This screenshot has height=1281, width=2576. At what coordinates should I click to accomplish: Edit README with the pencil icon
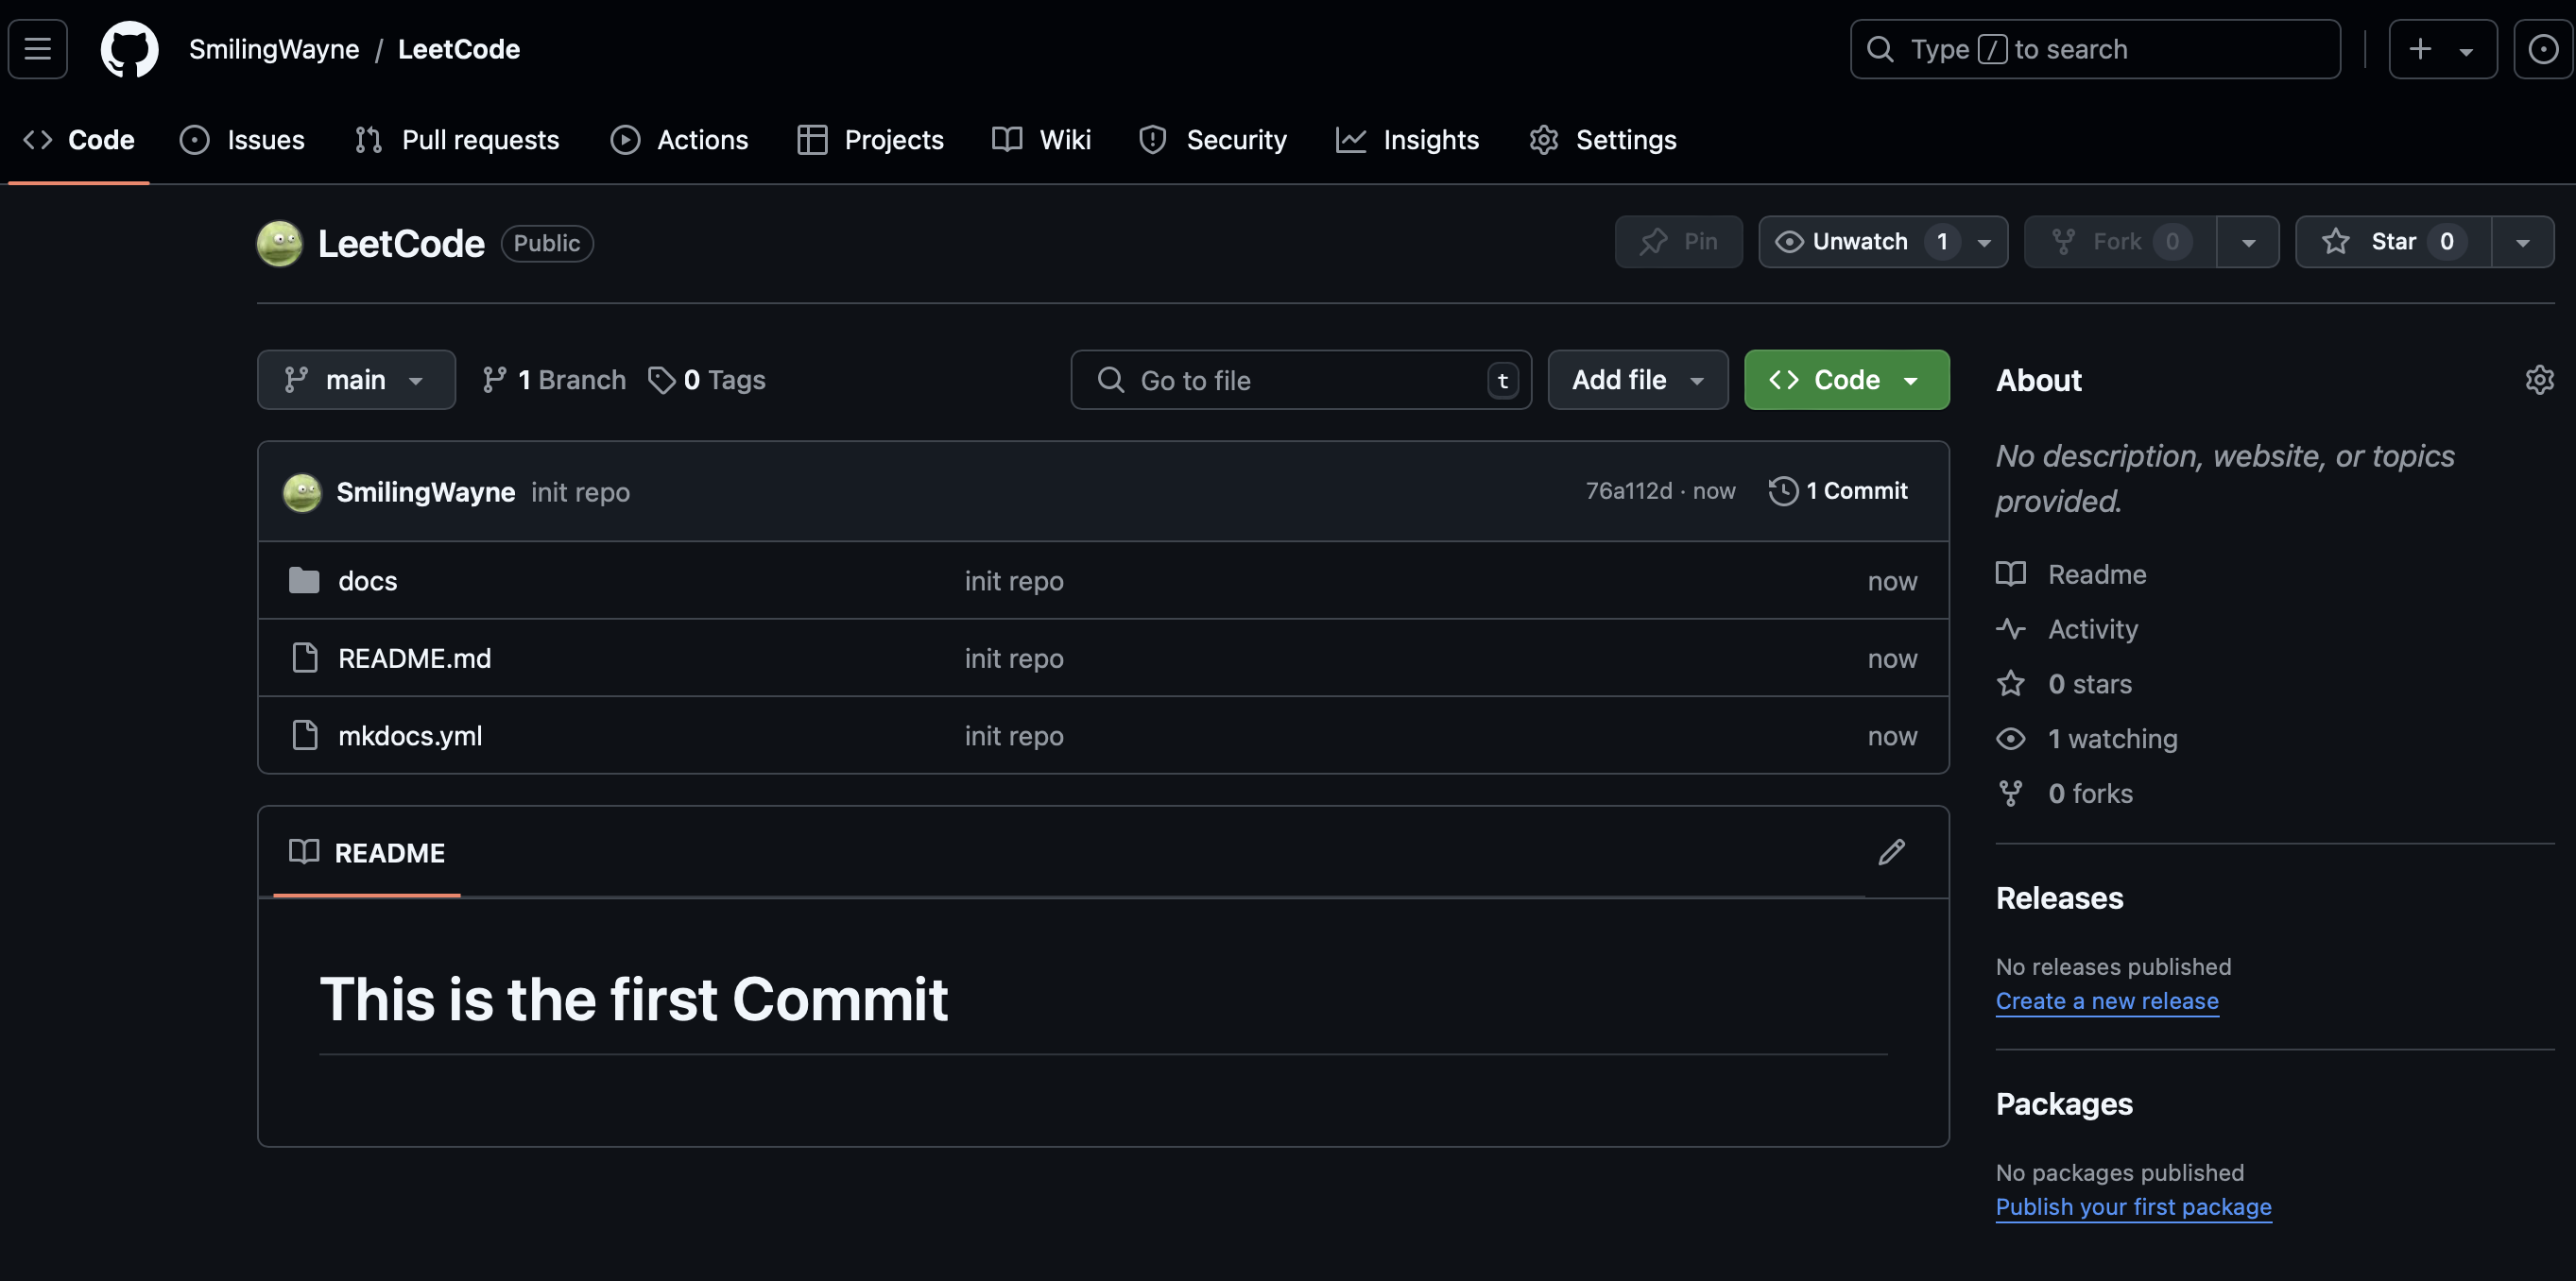(1891, 852)
